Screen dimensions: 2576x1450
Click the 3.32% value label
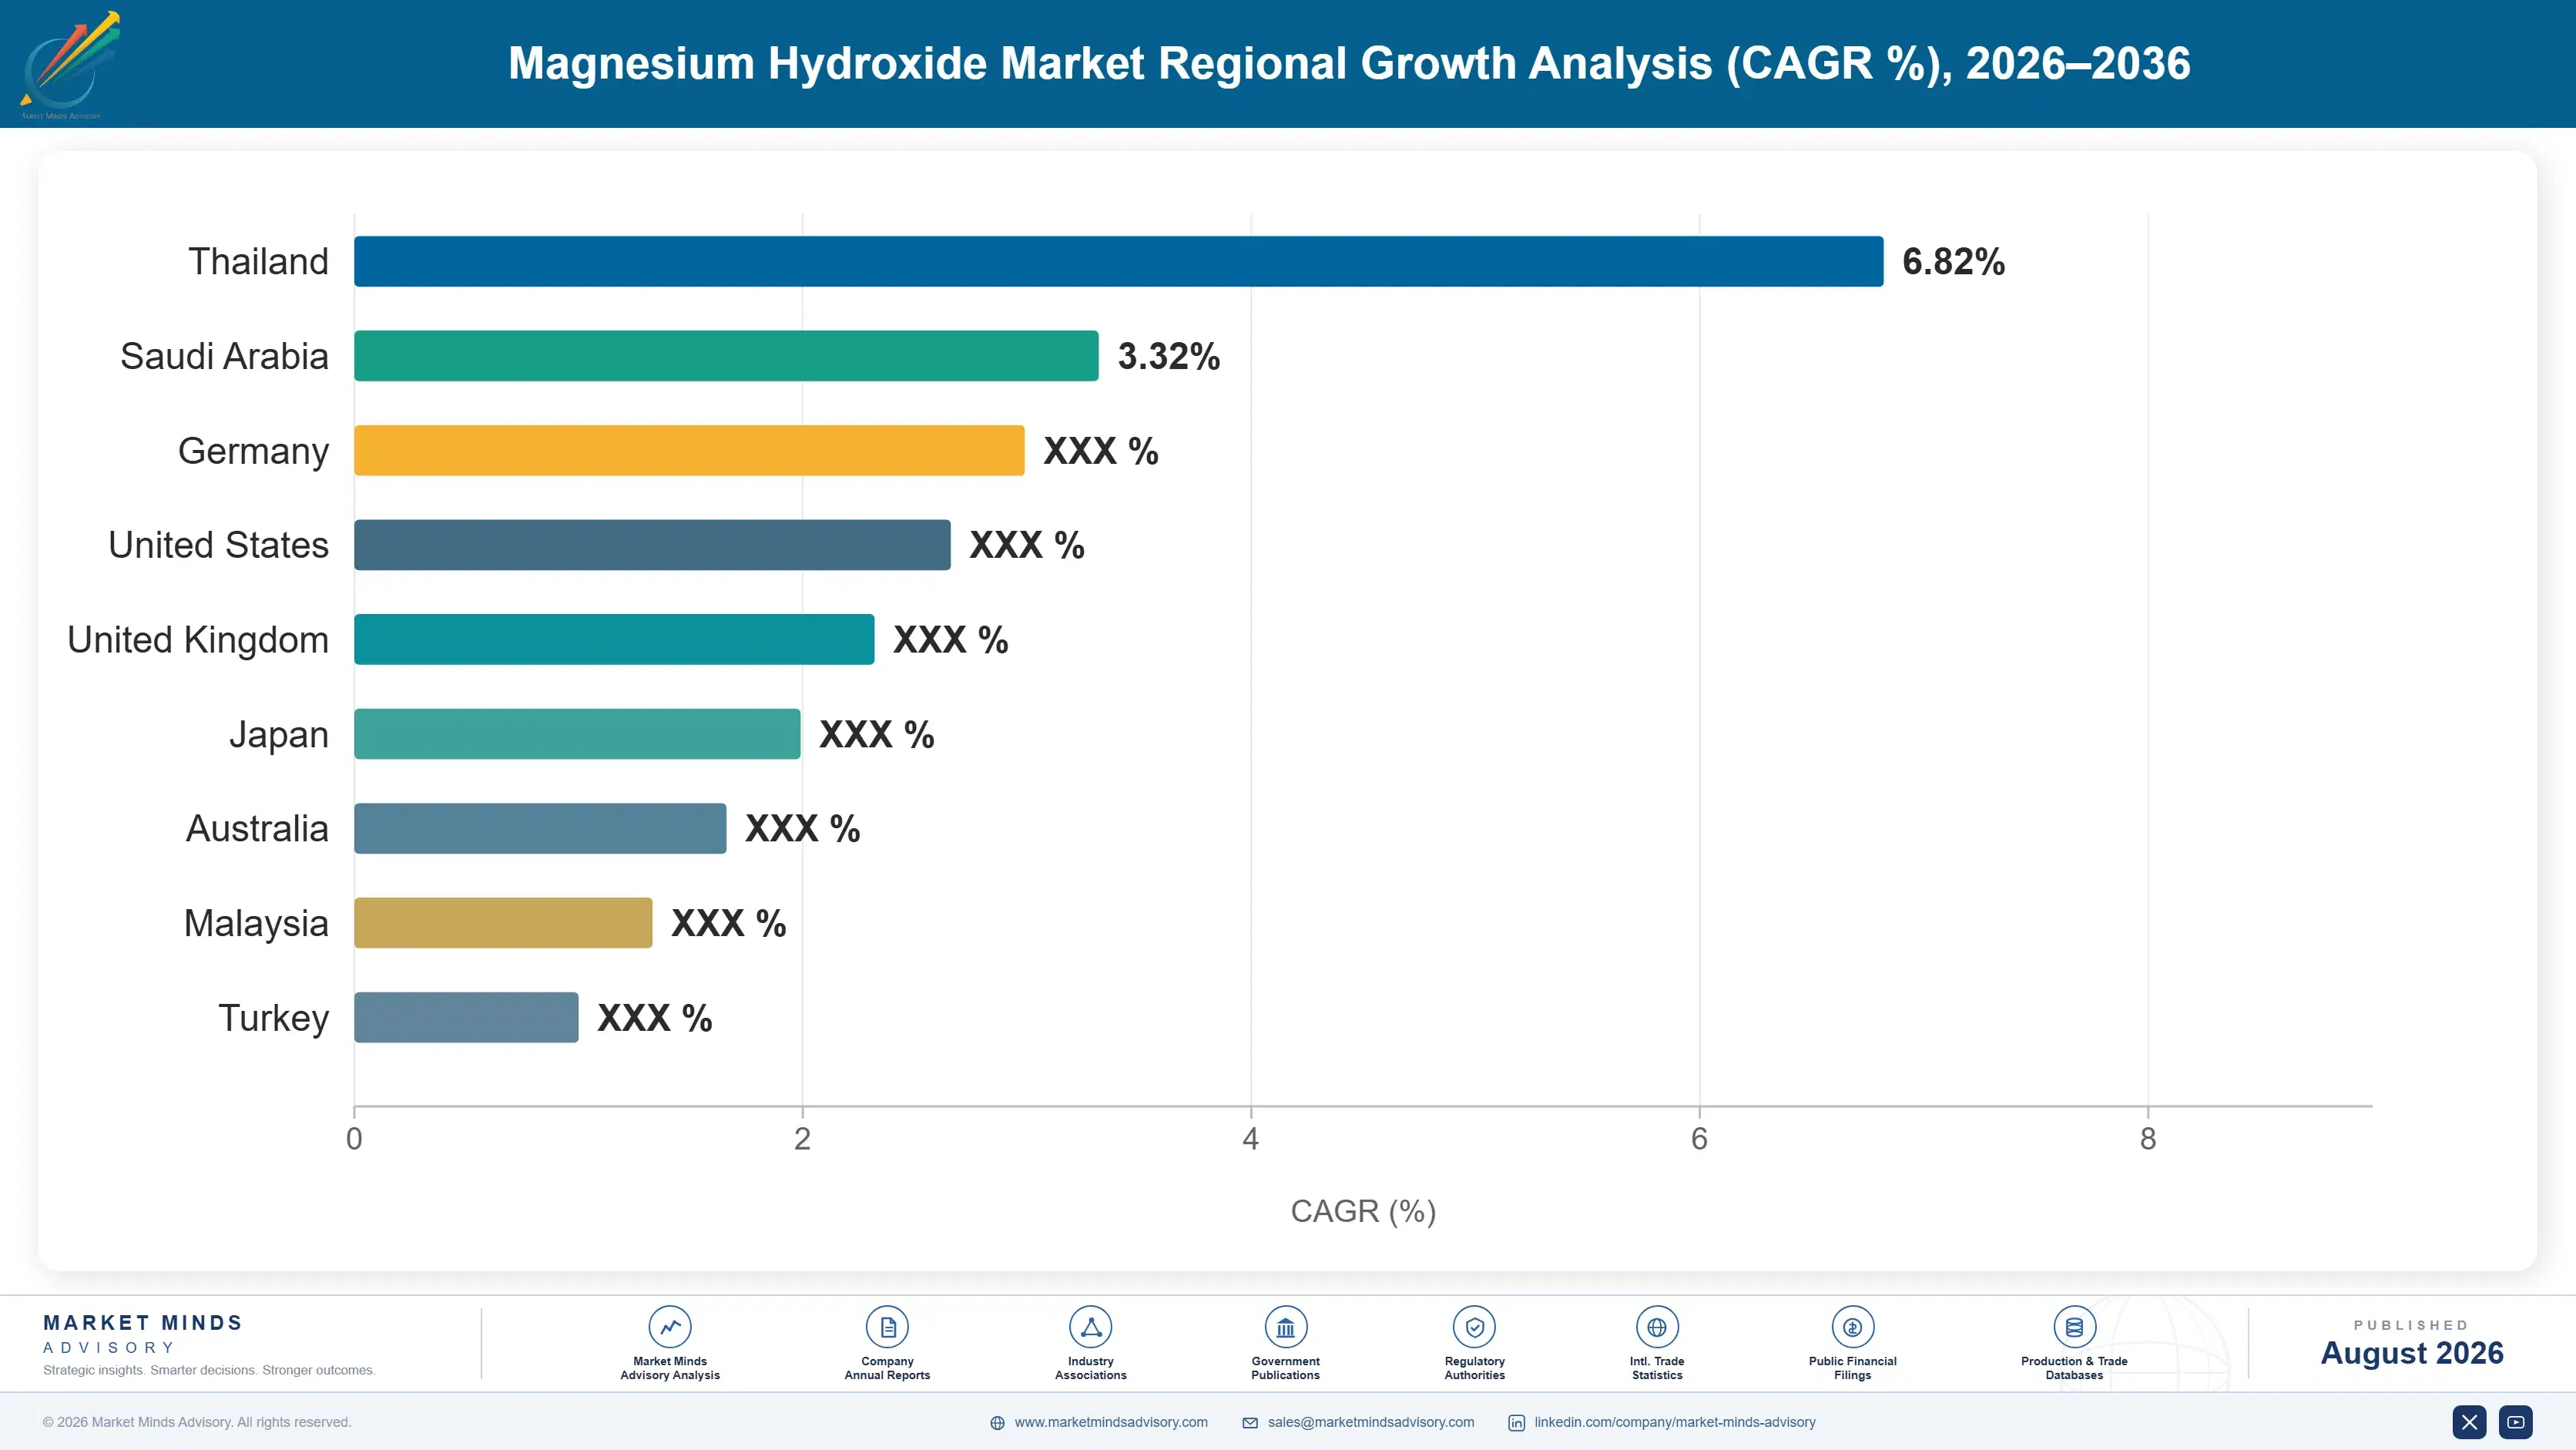coord(1168,356)
